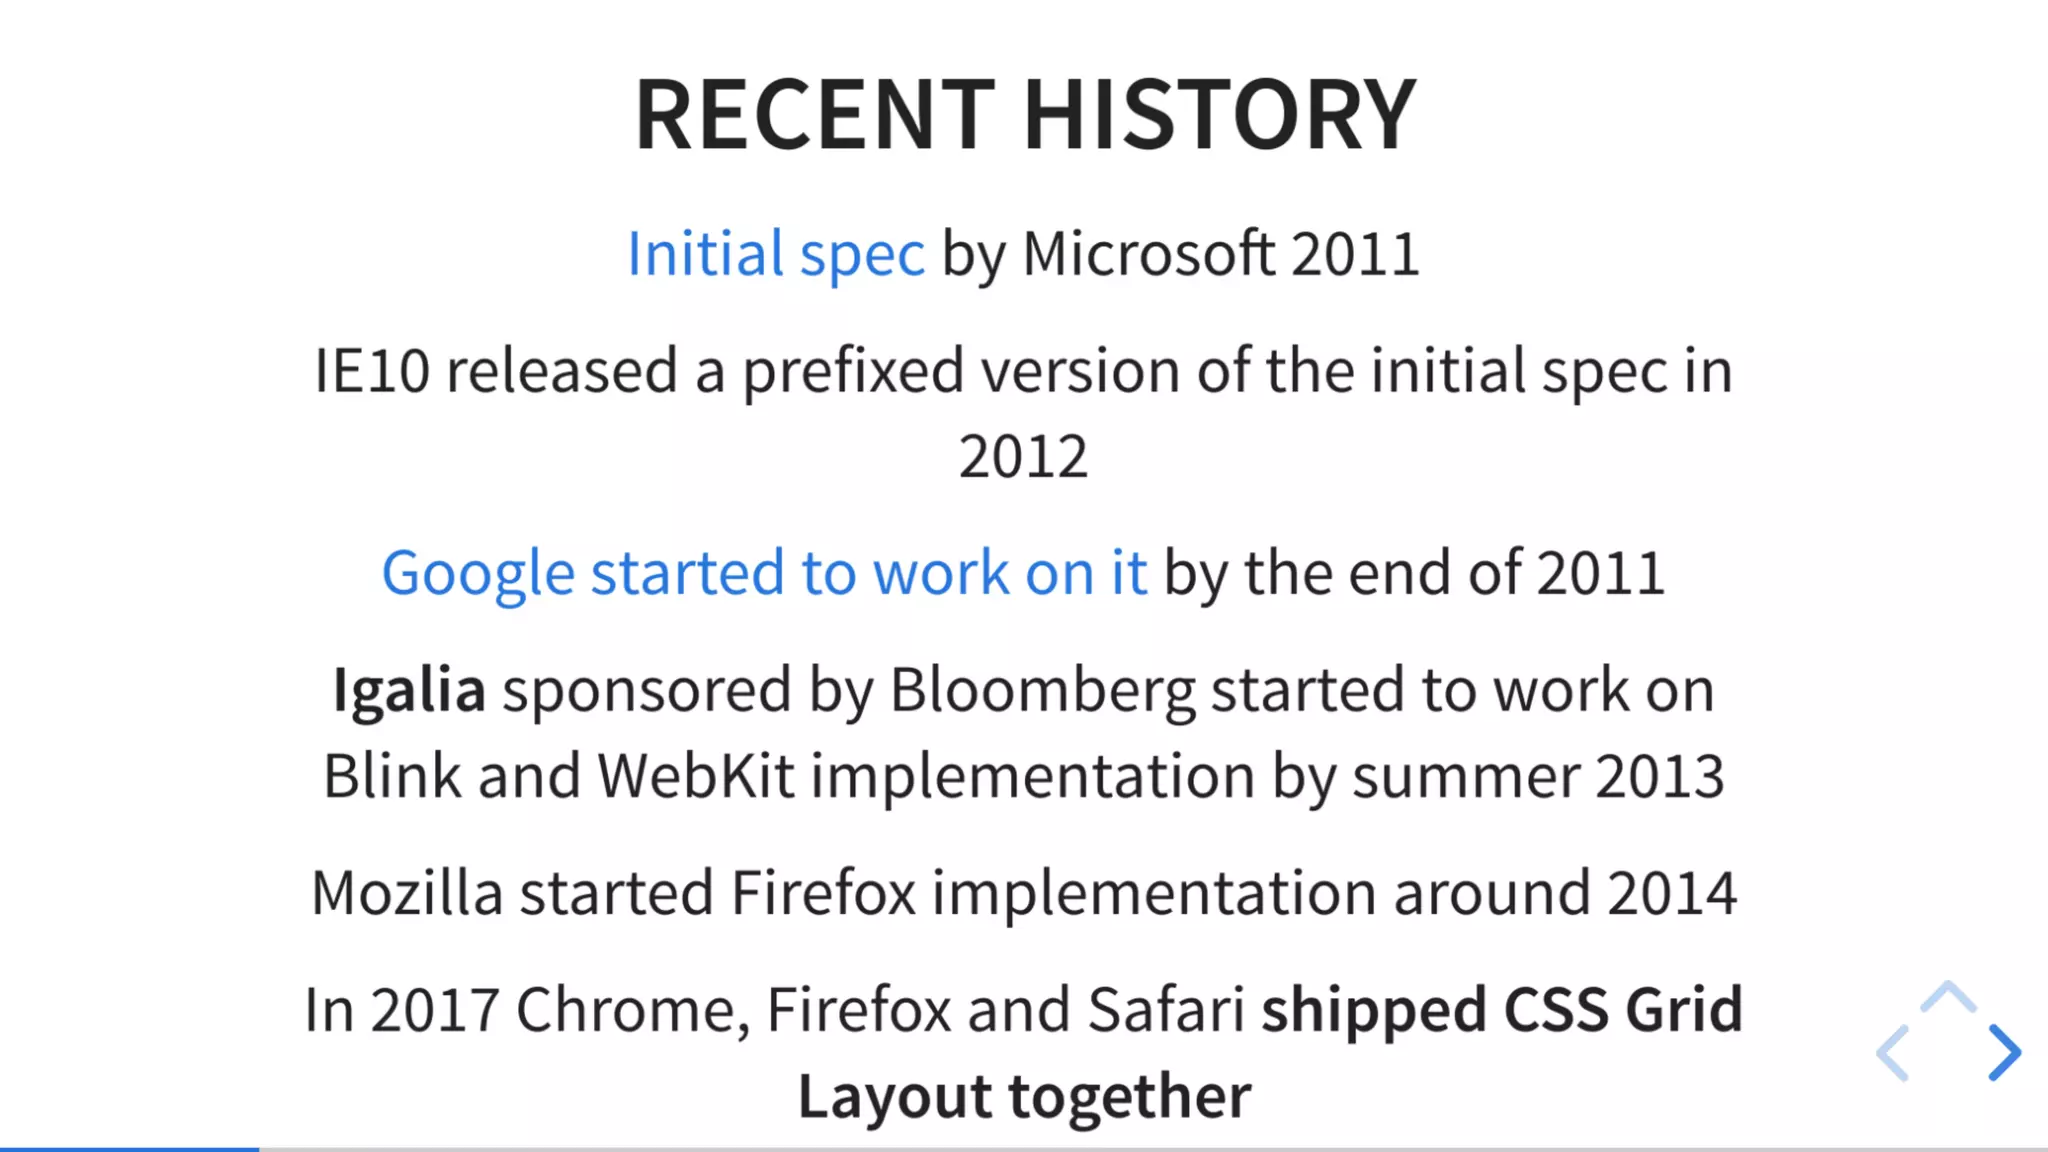The width and height of the screenshot is (2048, 1152).
Task: Click the Mozilla started Firefox implementation line
Action: pyautogui.click(x=1024, y=892)
